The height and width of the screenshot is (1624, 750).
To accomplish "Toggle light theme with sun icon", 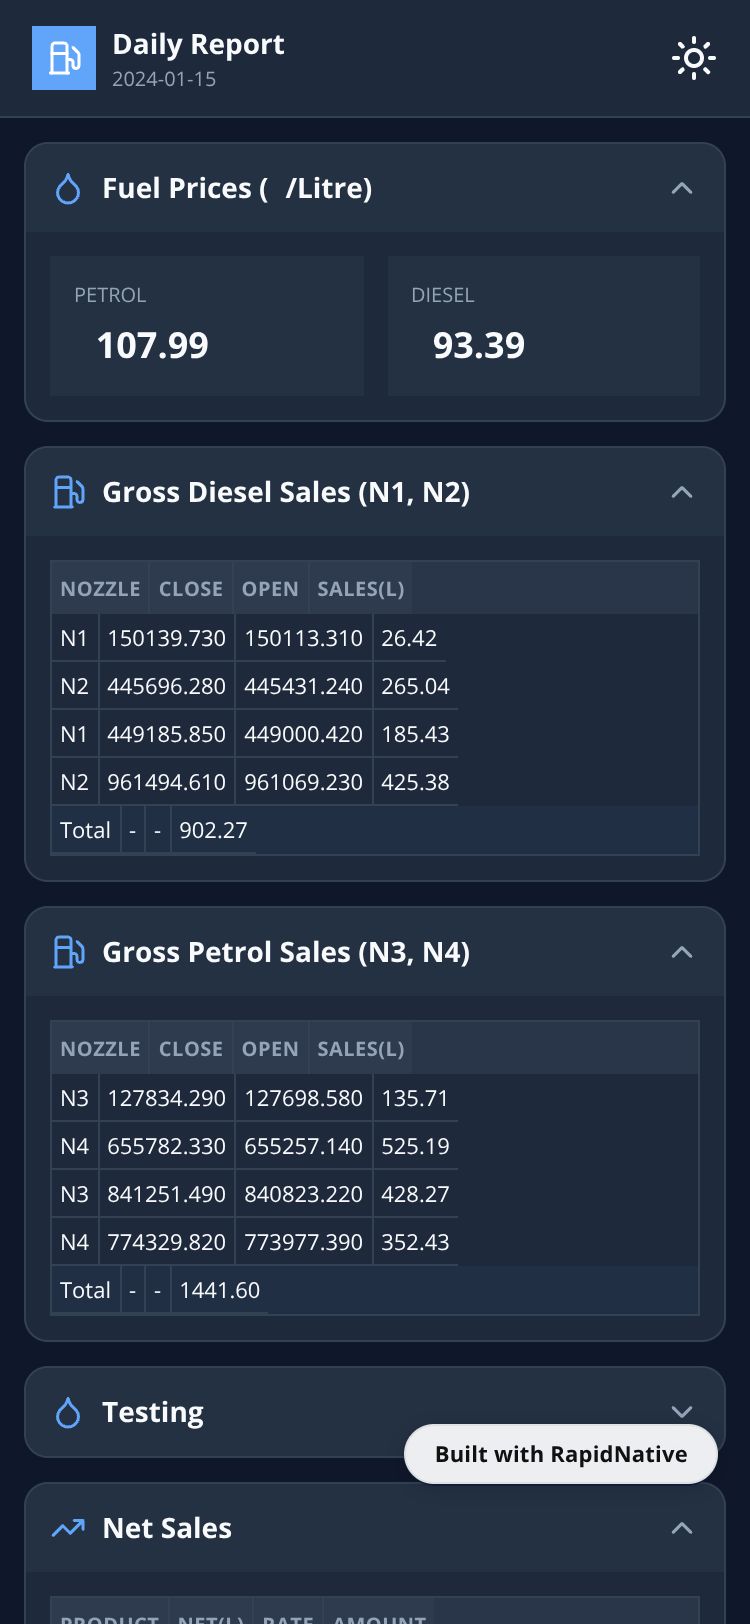I will 693,58.
